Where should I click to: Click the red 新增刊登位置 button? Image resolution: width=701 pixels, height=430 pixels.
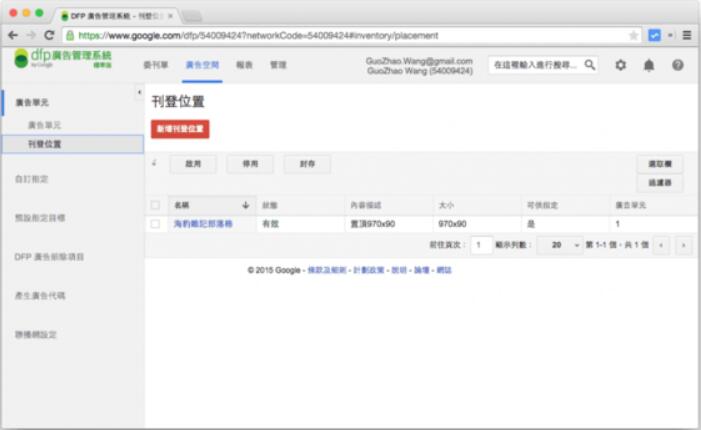click(180, 129)
